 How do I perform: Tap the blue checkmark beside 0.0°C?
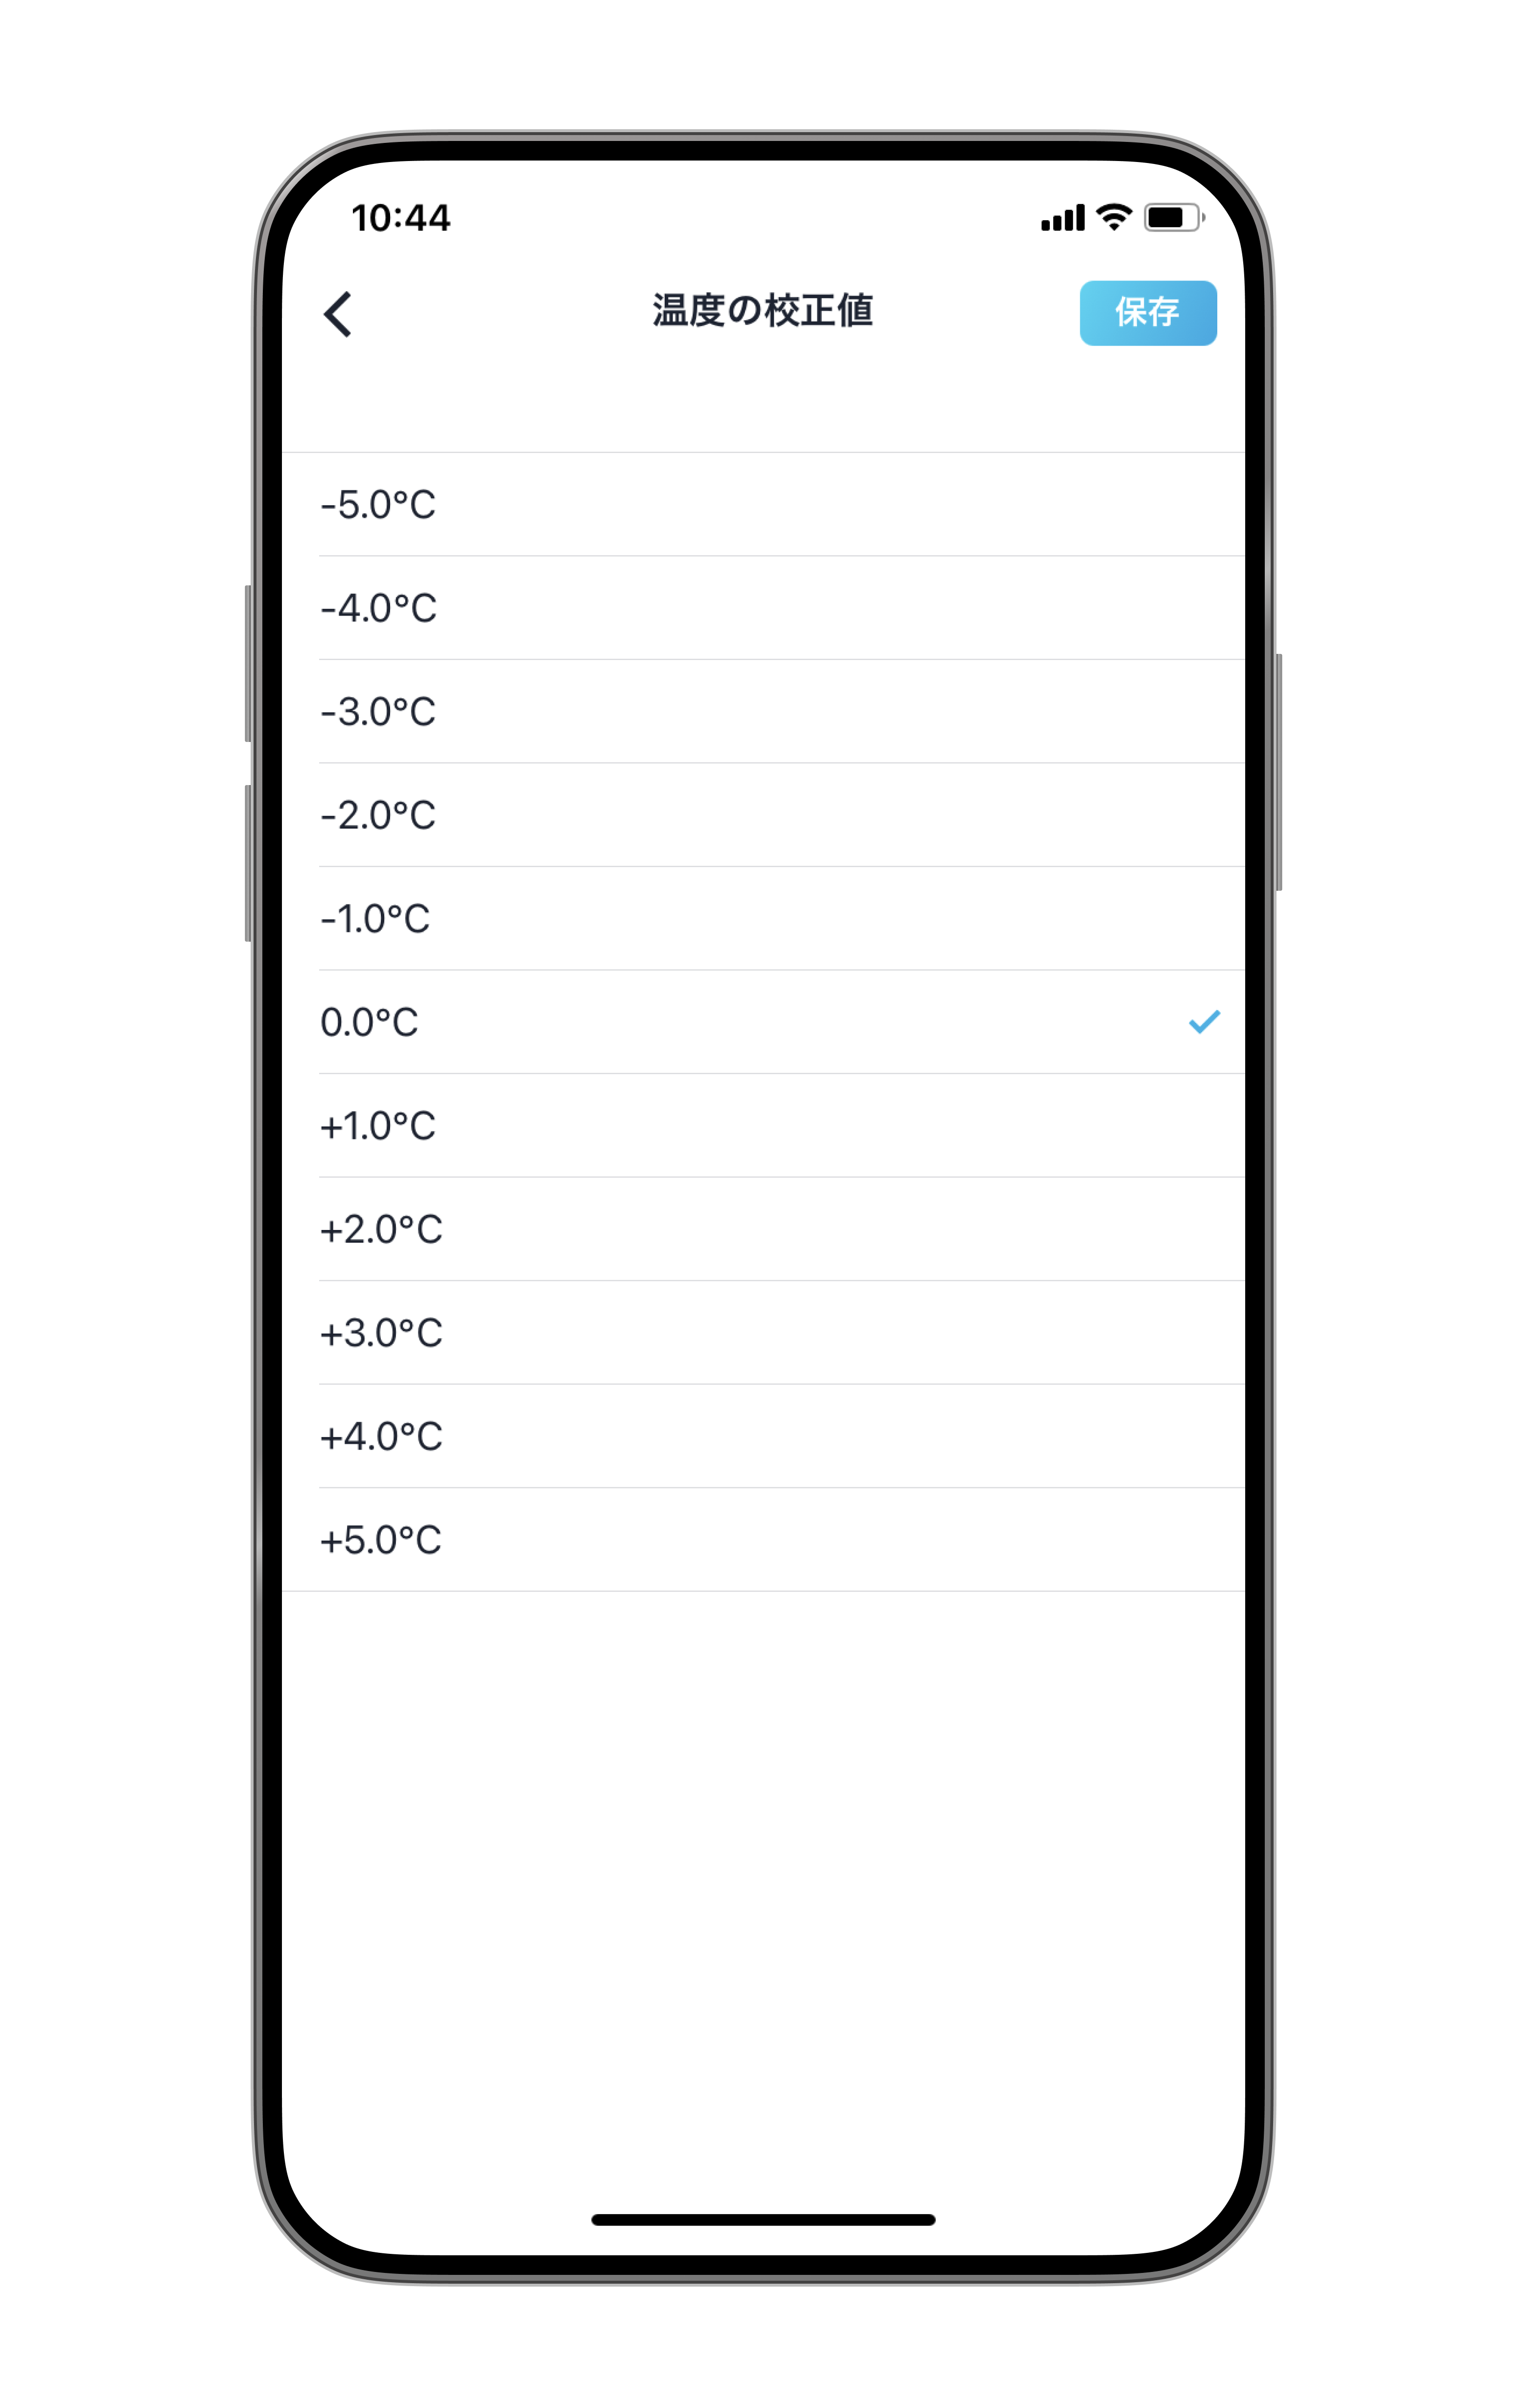coord(1204,1021)
